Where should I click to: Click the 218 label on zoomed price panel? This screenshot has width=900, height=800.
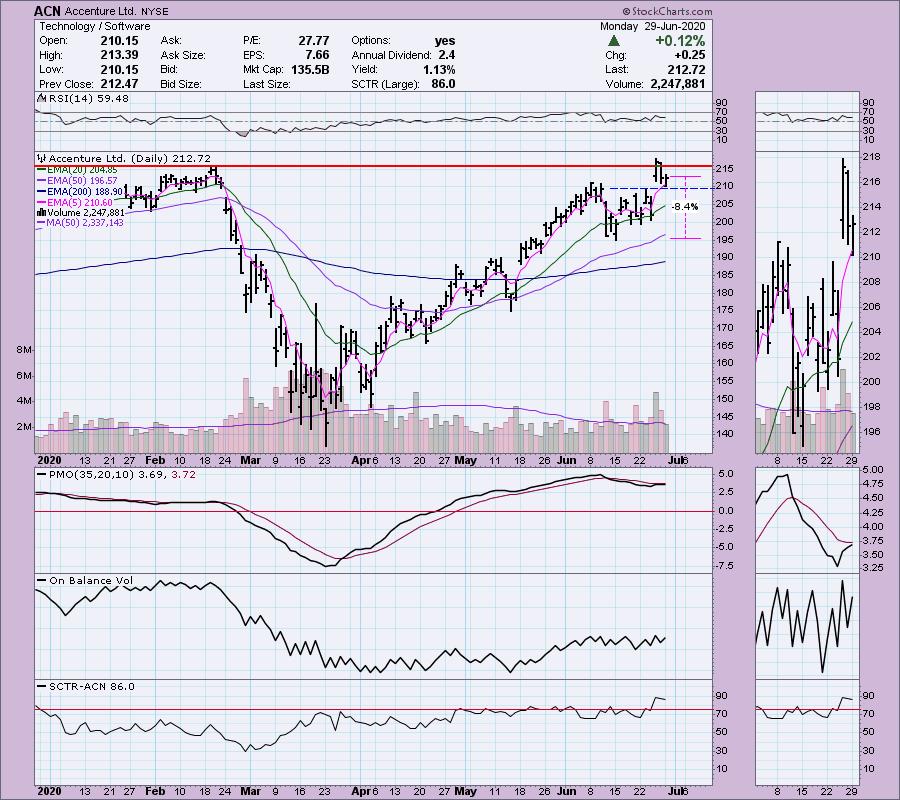tap(870, 157)
